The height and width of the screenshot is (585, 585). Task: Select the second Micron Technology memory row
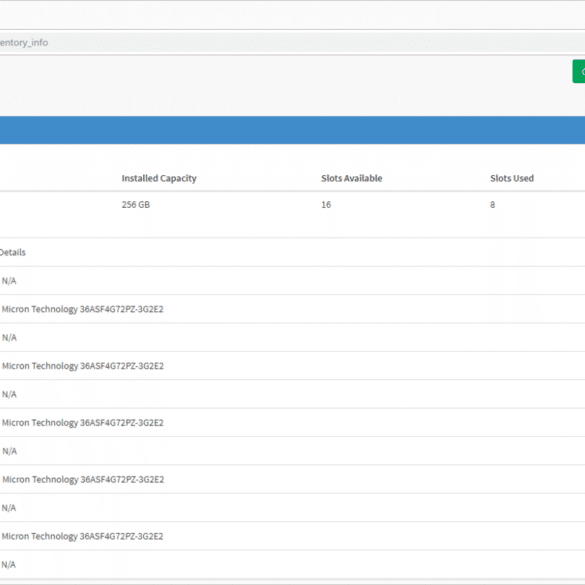click(x=292, y=366)
